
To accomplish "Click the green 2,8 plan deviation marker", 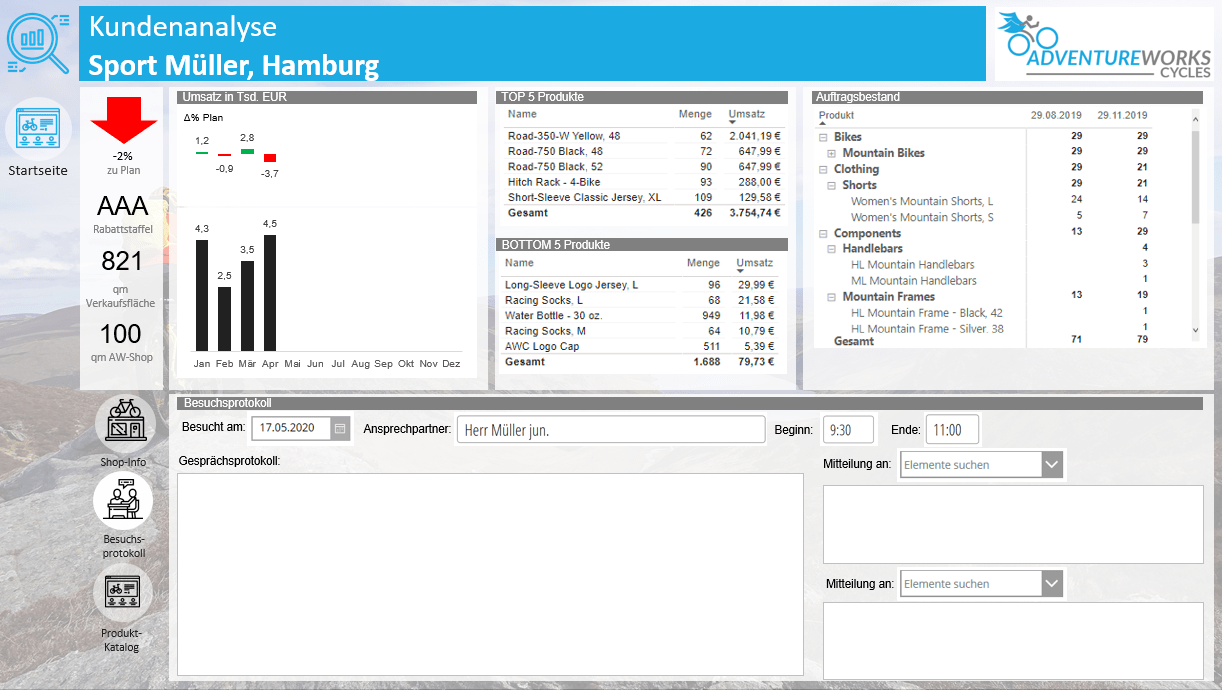I will point(247,151).
